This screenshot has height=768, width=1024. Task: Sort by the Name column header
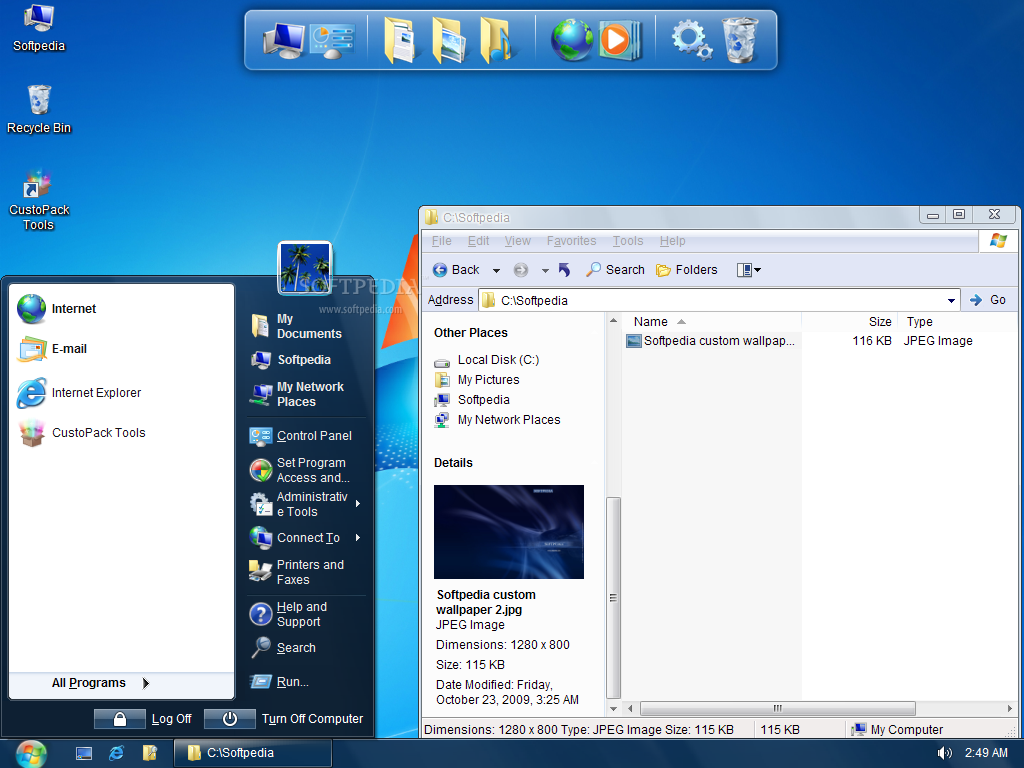(x=712, y=321)
